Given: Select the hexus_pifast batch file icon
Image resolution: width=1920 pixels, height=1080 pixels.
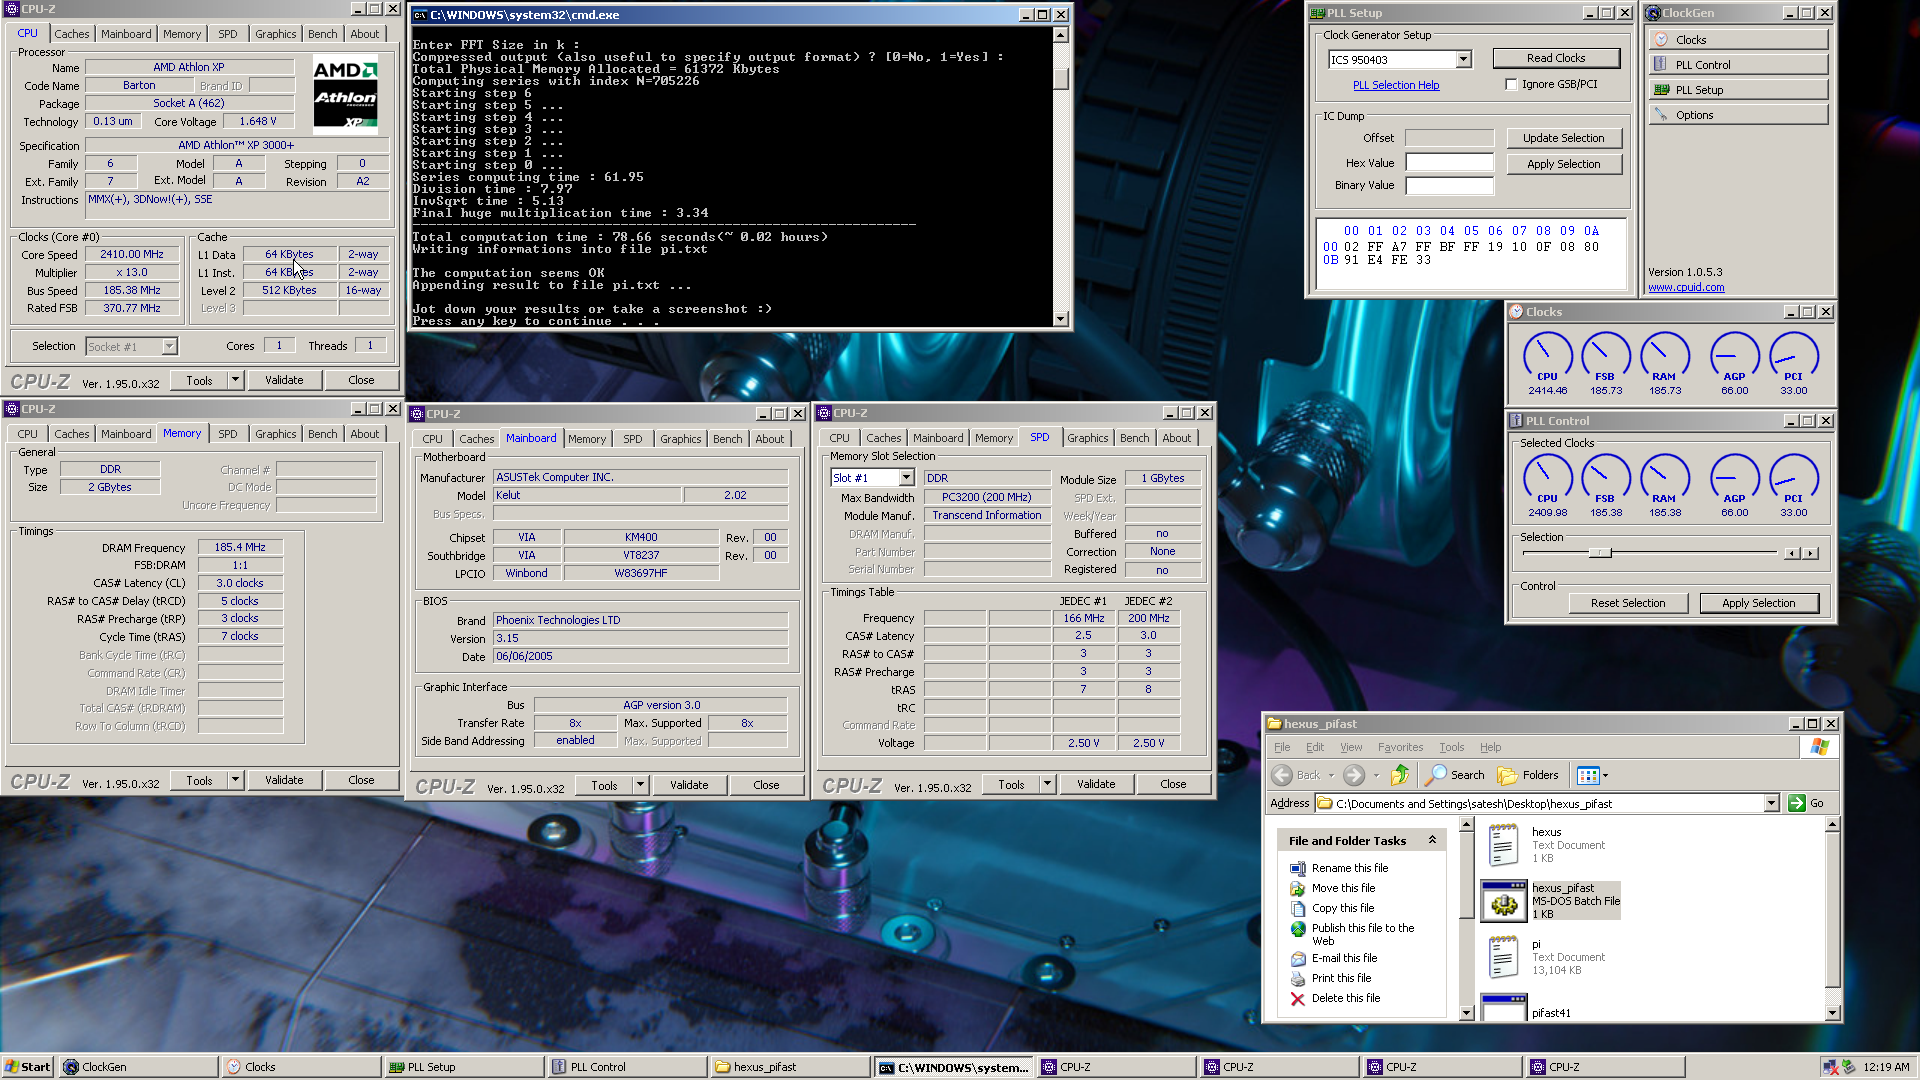Looking at the screenshot, I should coord(1503,901).
